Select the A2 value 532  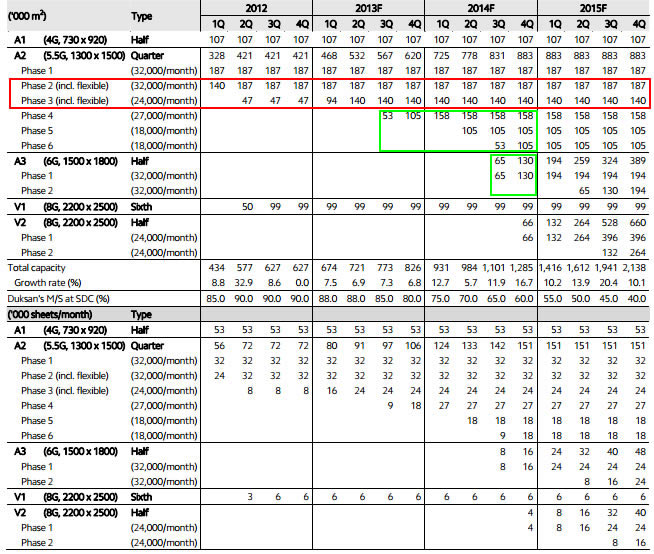point(357,55)
